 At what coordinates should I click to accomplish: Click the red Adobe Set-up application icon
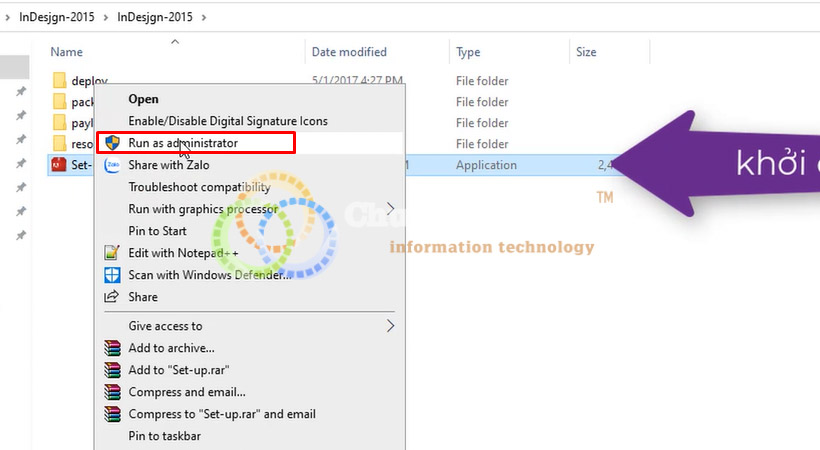click(x=59, y=165)
